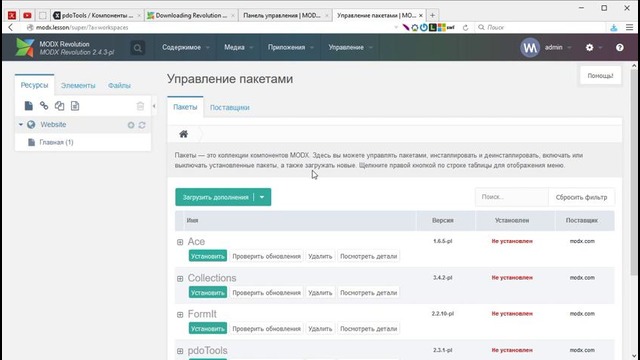Switch to the Файлы tab
Viewport: 640px width, 360px height.
coord(119,85)
